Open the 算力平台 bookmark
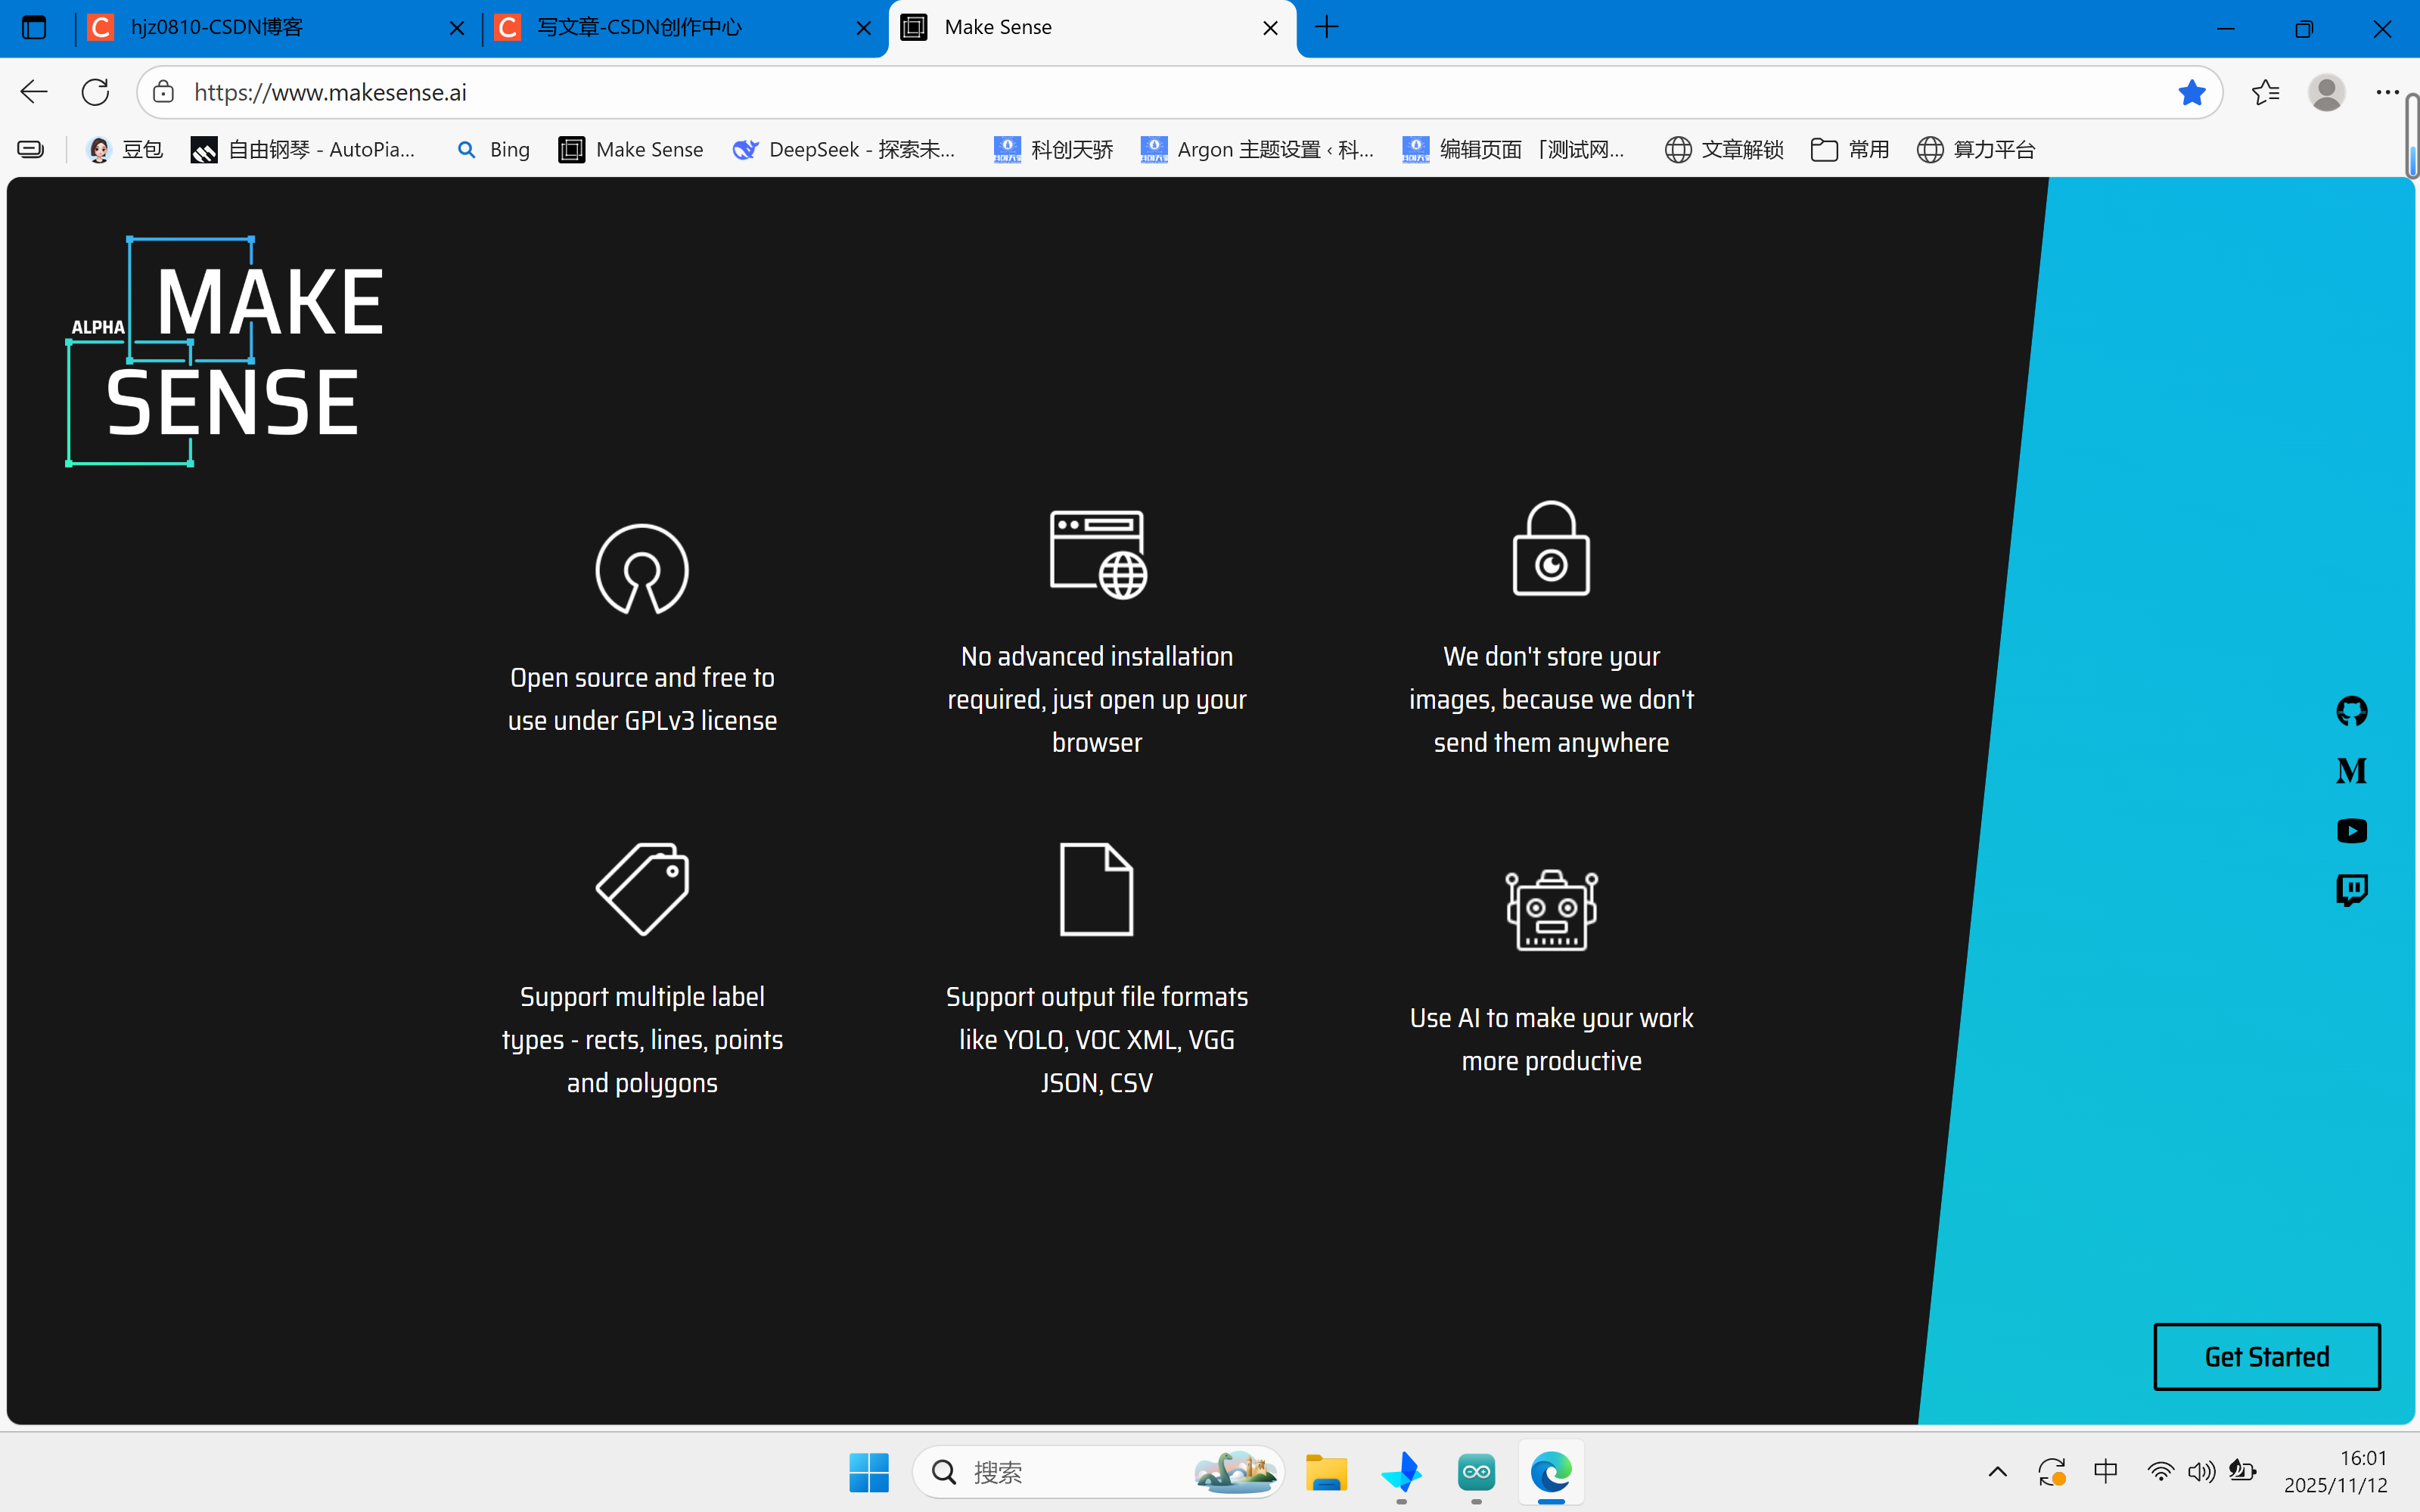 click(x=1975, y=149)
